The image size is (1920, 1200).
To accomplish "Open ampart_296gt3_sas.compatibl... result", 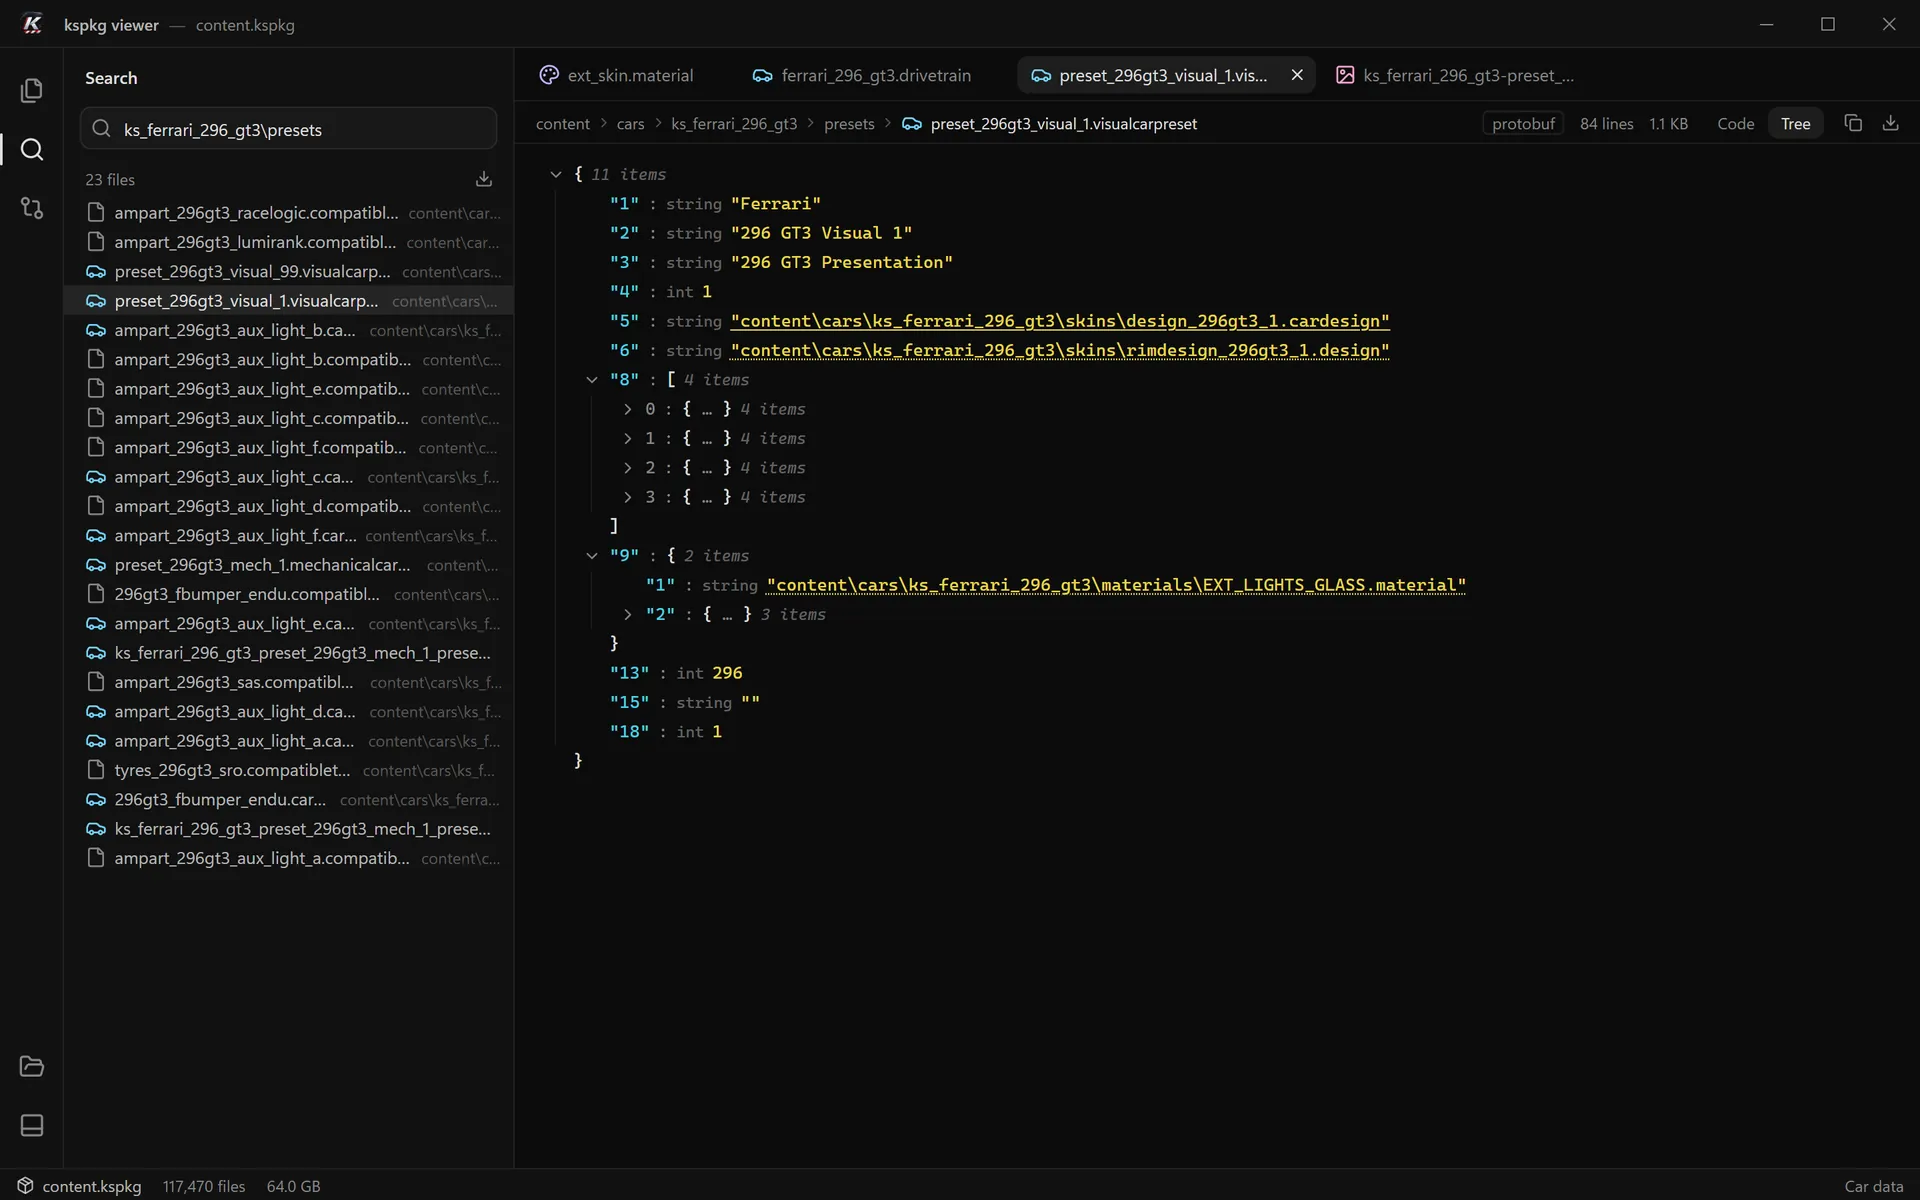I will pyautogui.click(x=288, y=682).
